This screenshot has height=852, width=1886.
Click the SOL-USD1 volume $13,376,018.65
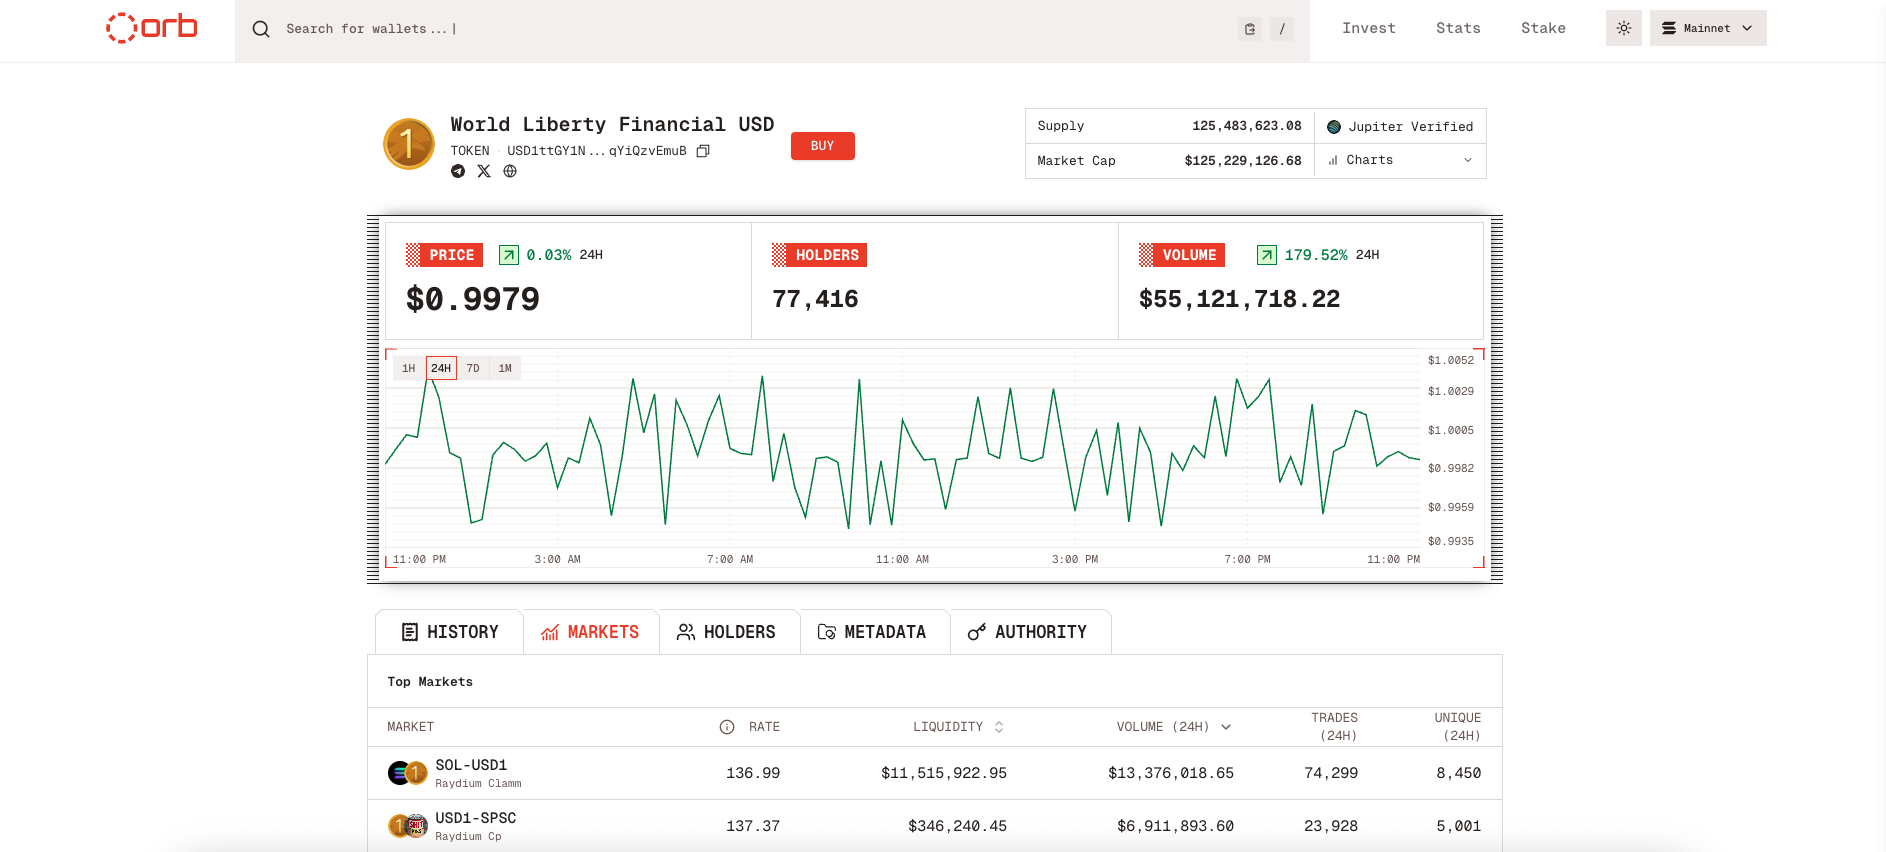pos(1171,773)
